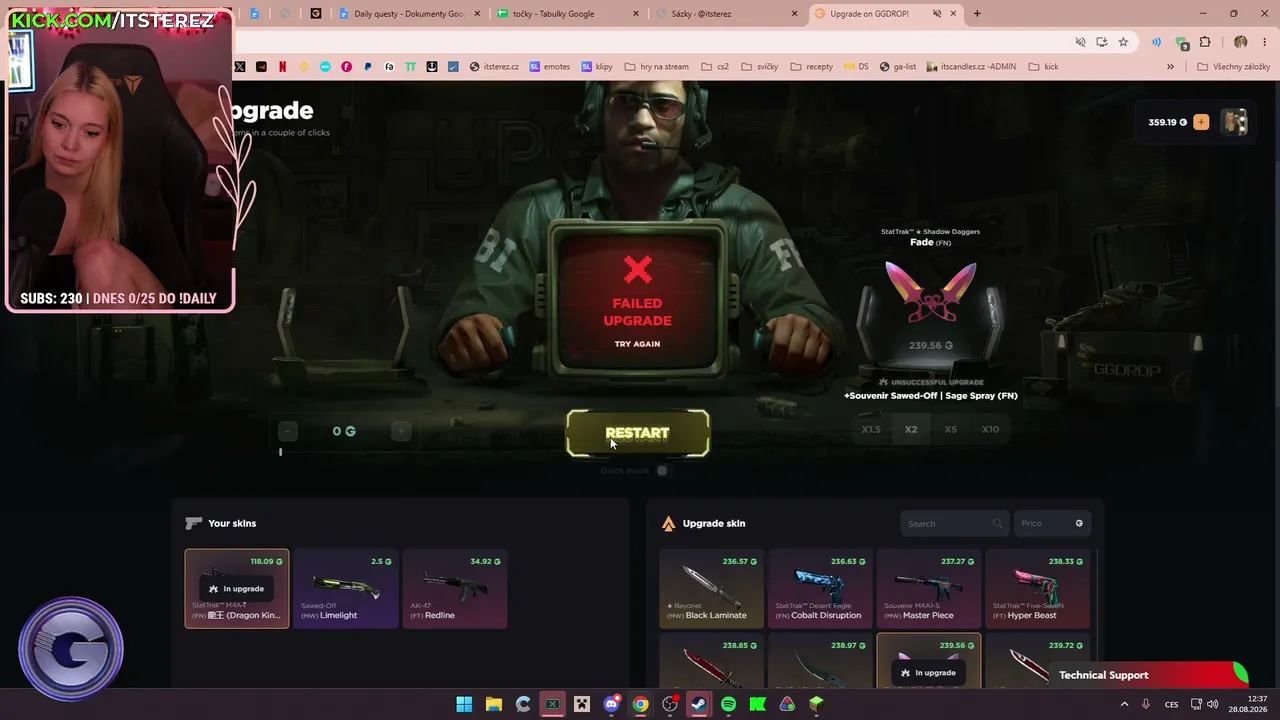Image resolution: width=1280 pixels, height=720 pixels.
Task: Close the Sázky @itsterez tab
Action: pos(795,14)
